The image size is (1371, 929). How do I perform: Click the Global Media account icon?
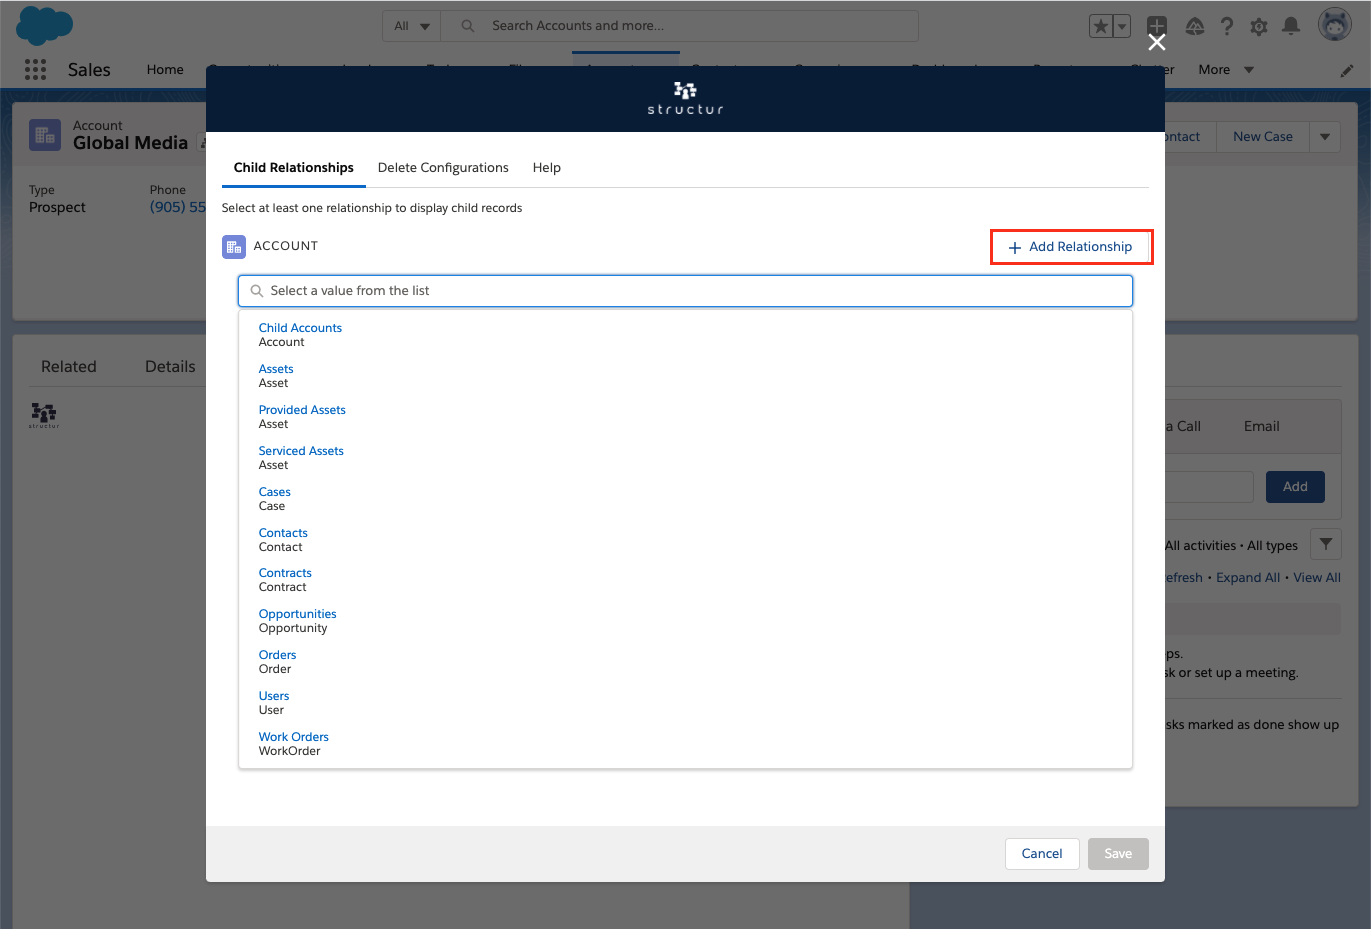point(45,135)
